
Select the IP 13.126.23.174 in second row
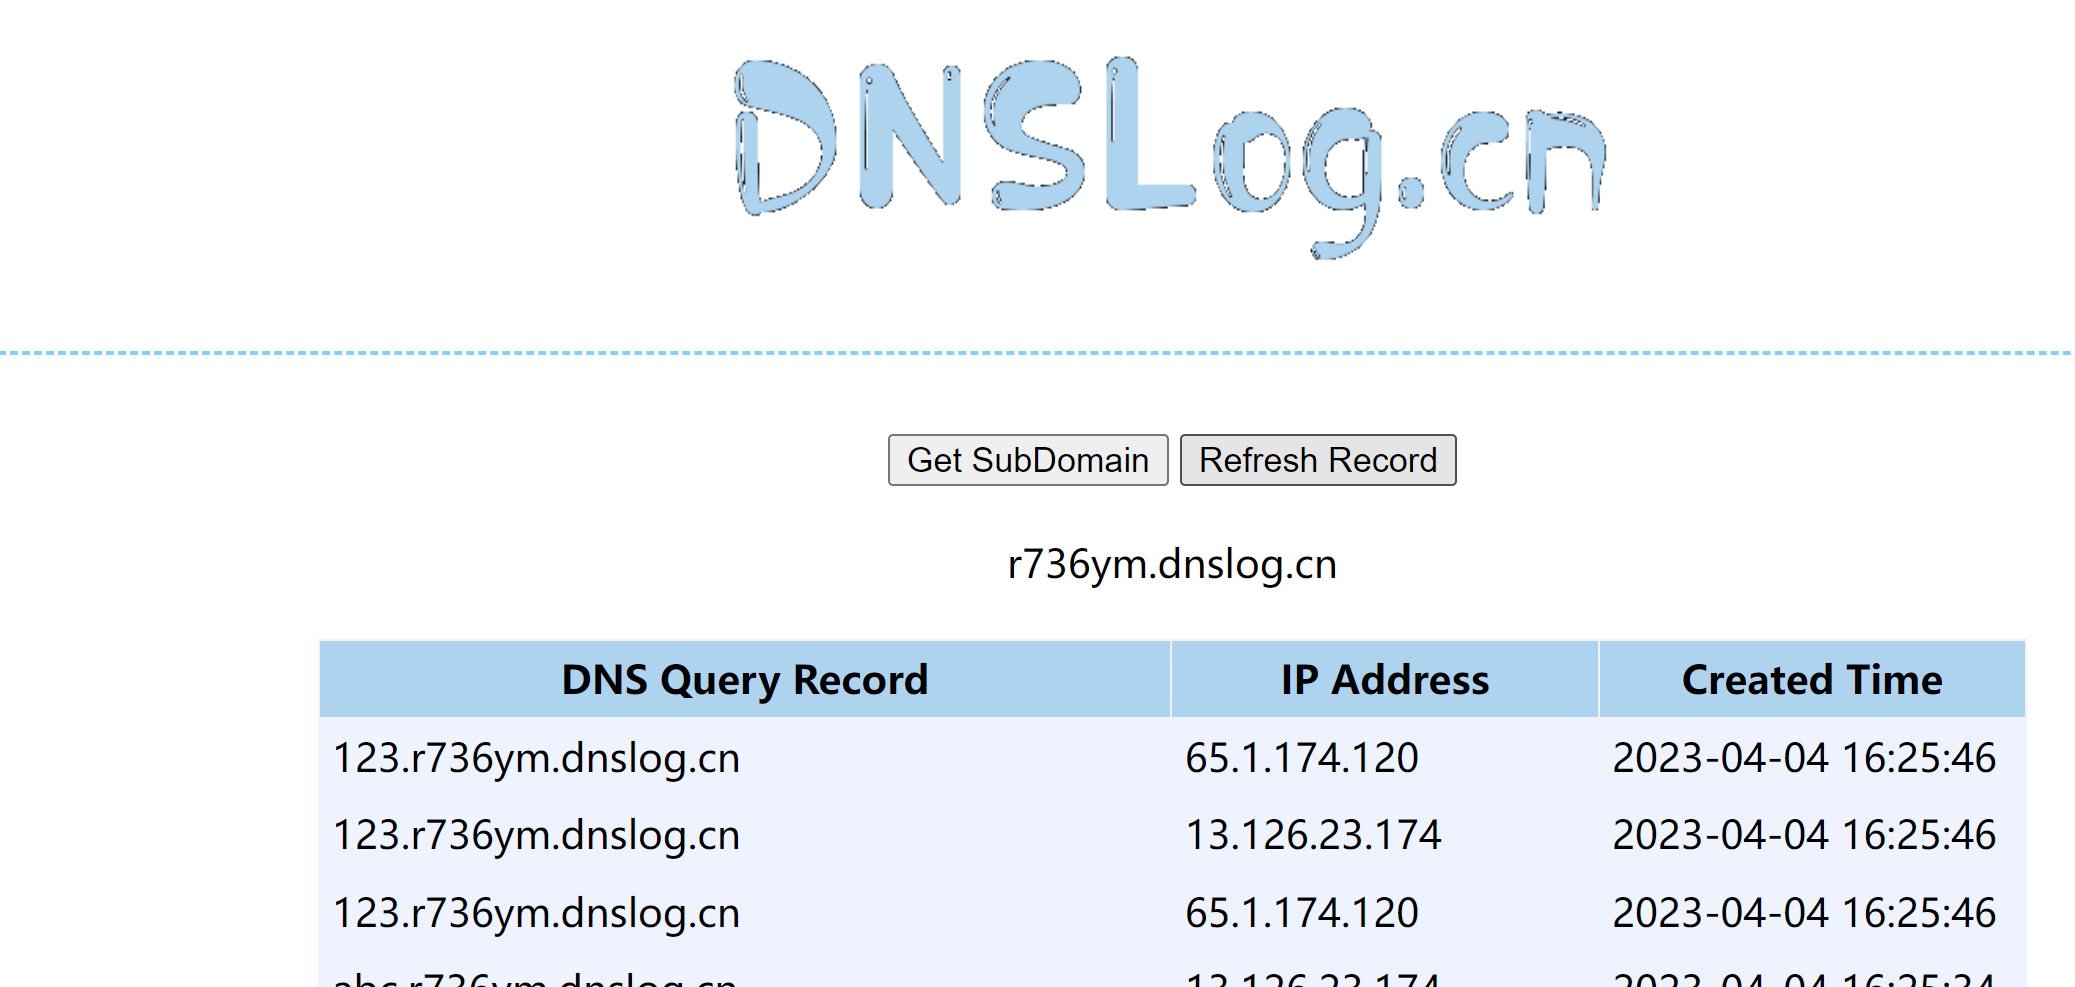pyautogui.click(x=1313, y=835)
